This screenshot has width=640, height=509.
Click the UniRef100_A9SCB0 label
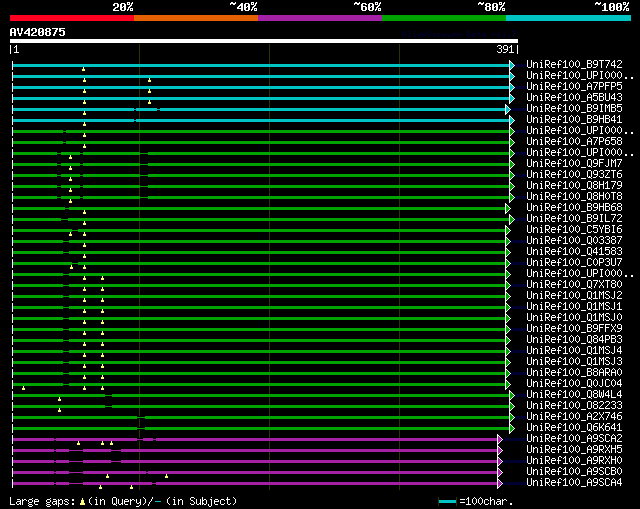[x=574, y=471]
